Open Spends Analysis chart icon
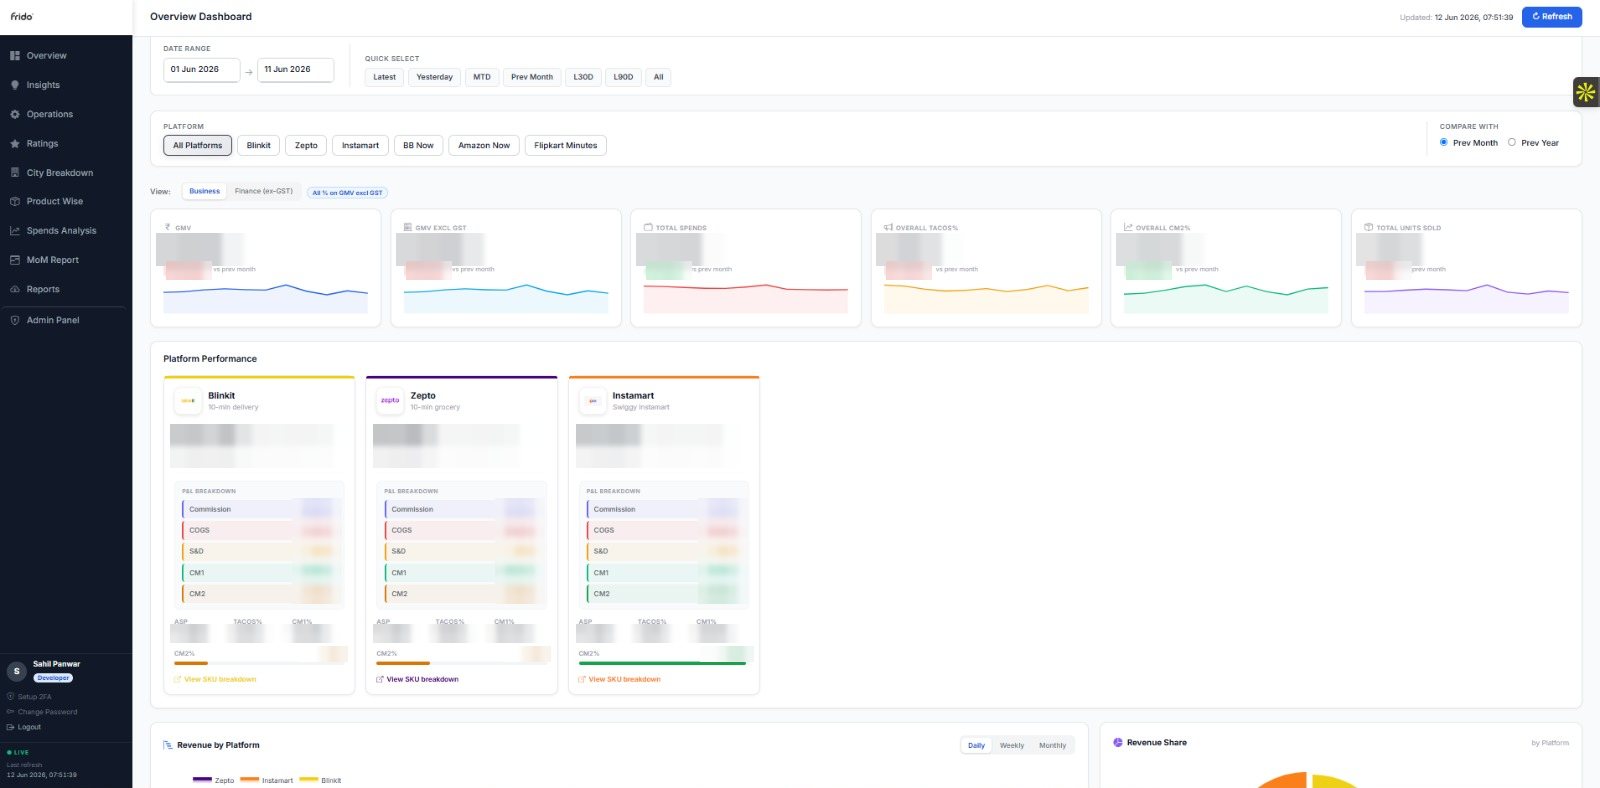This screenshot has height=788, width=1600. (15, 231)
